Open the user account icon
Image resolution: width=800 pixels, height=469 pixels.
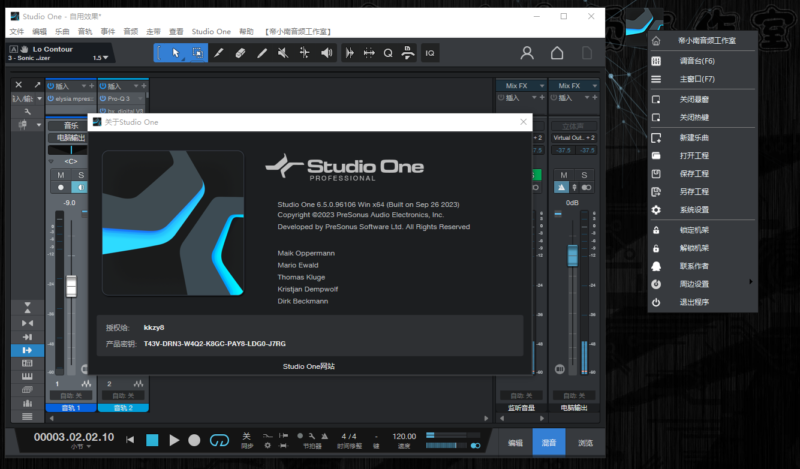pos(527,53)
